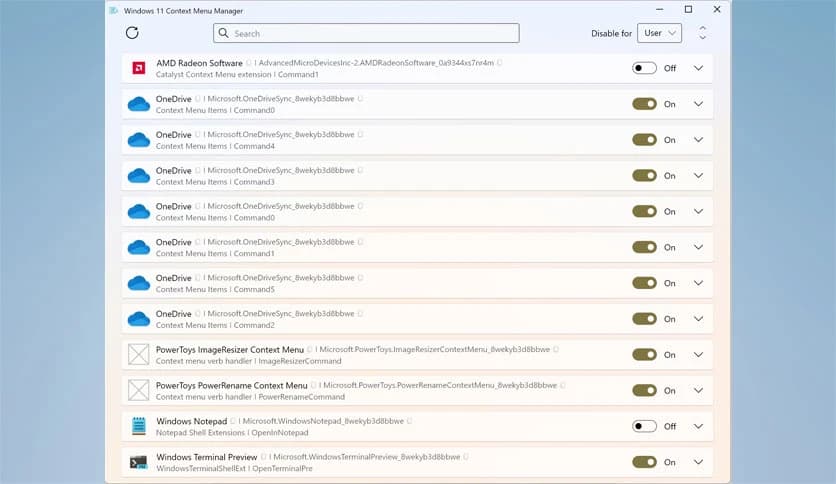Switch off OneDrive Command2 entry
Image resolution: width=836 pixels, height=484 pixels.
click(644, 319)
